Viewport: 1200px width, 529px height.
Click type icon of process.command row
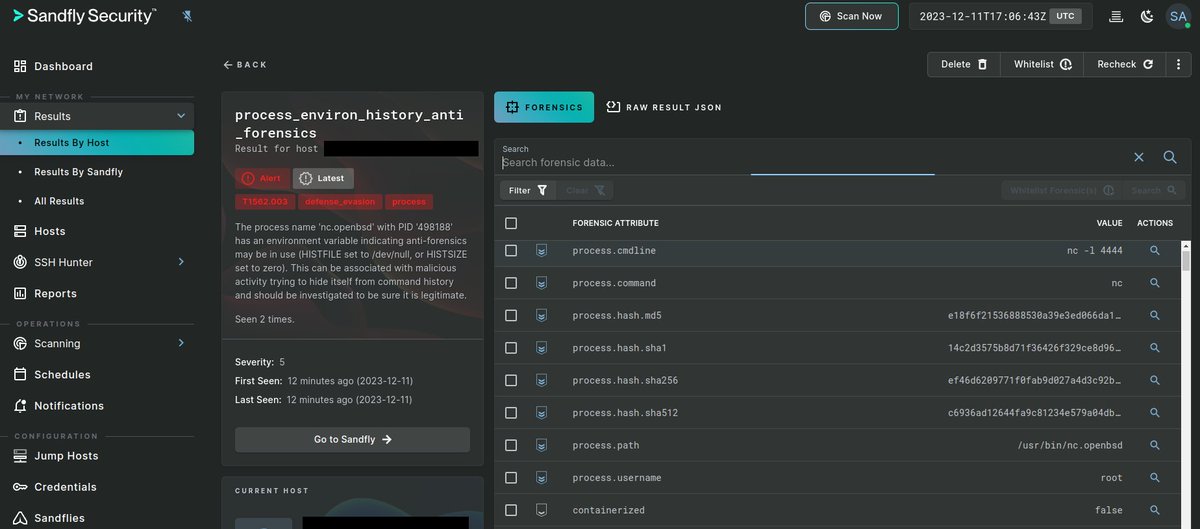[x=541, y=283]
